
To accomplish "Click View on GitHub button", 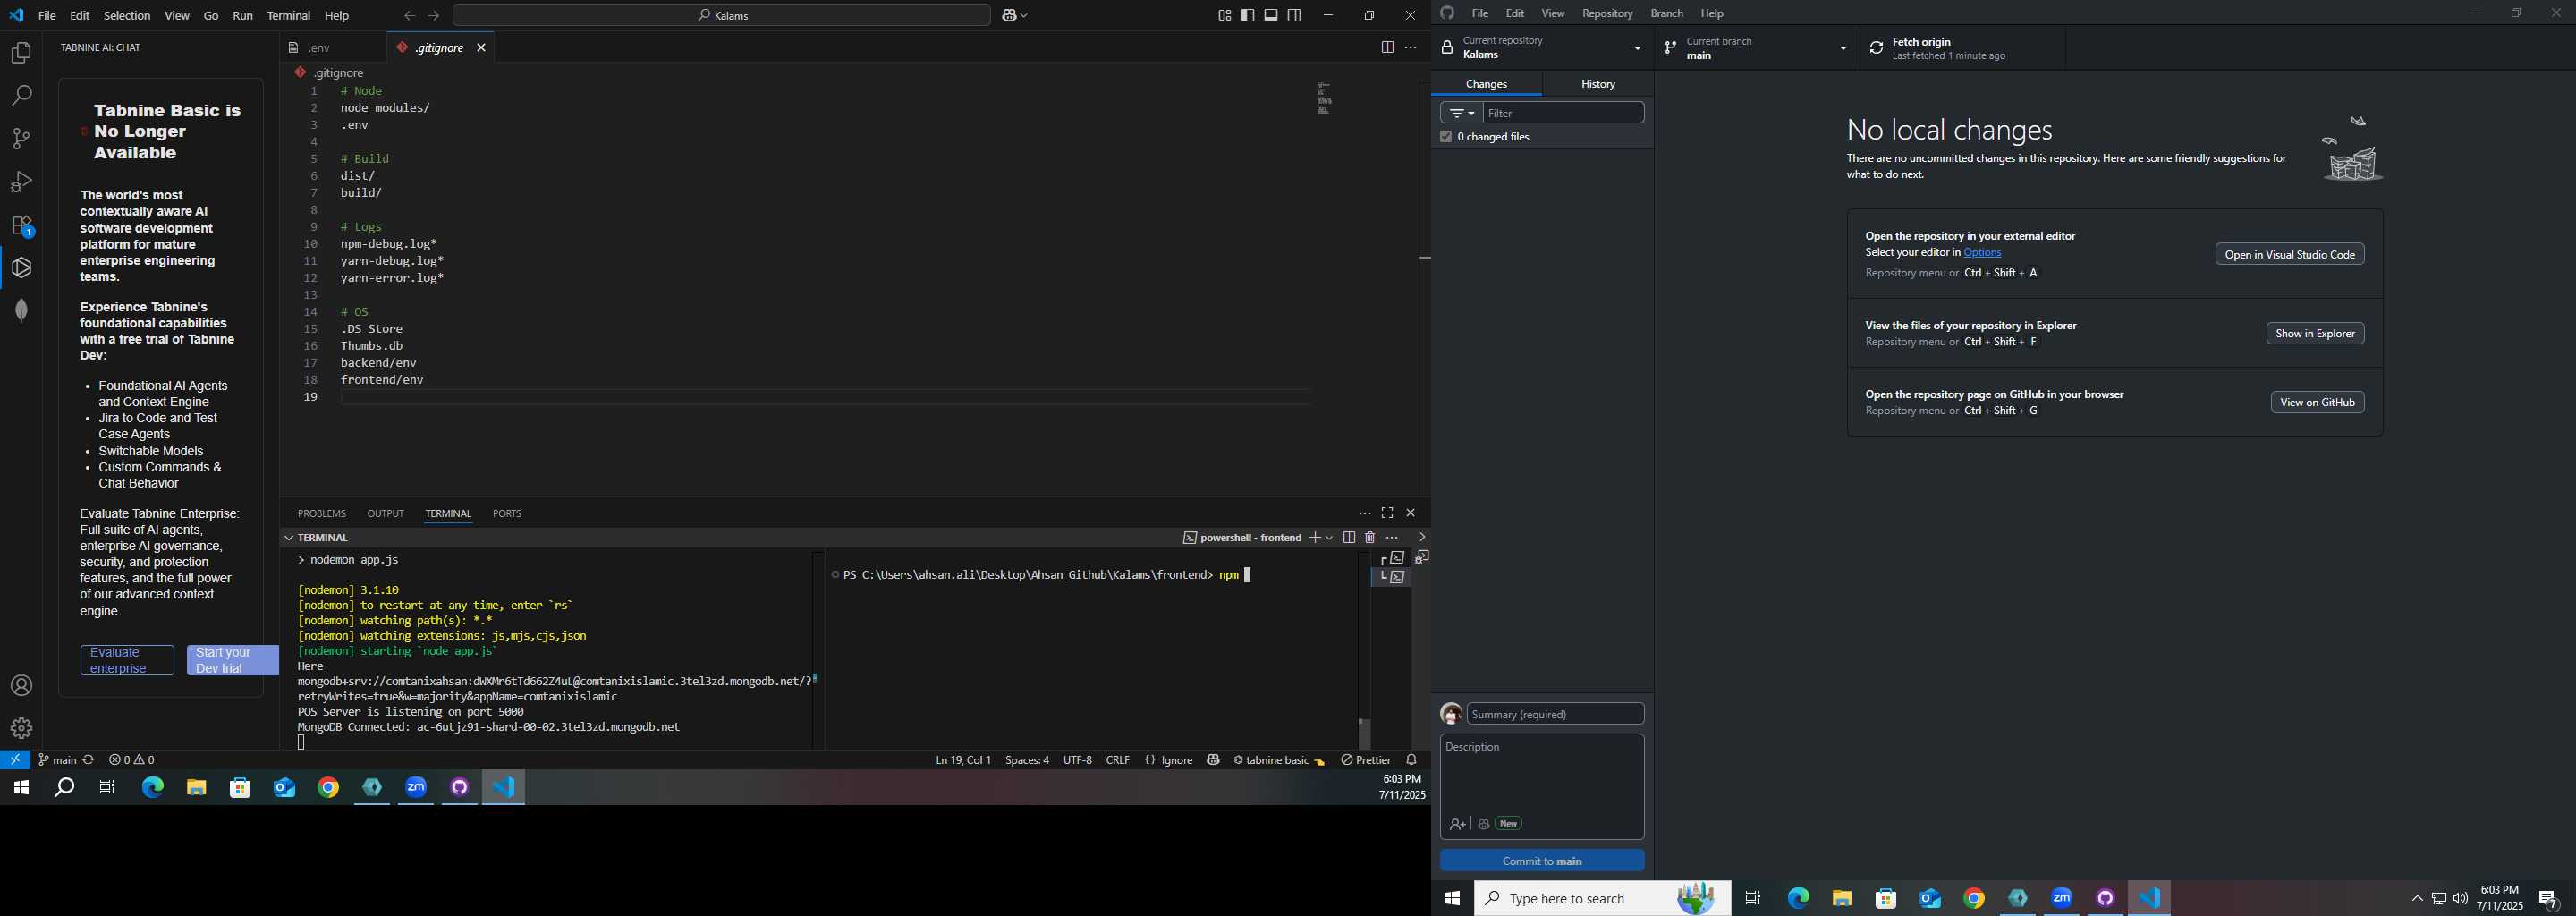I will point(2317,402).
